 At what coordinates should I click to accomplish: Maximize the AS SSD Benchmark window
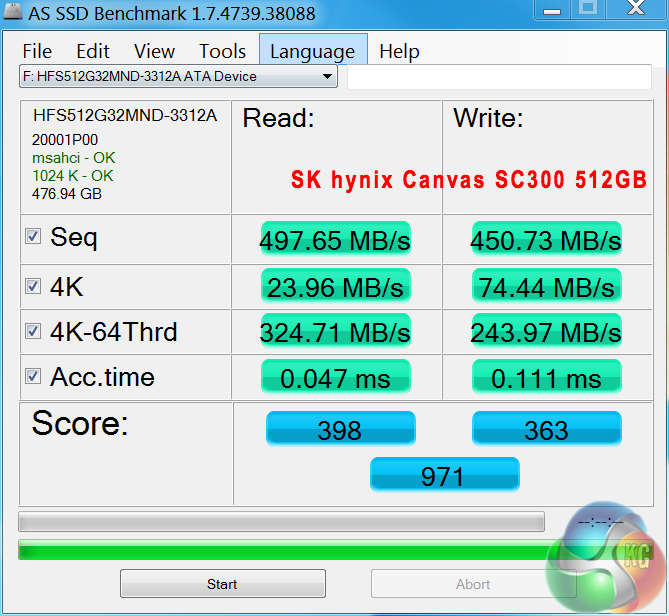pos(588,9)
